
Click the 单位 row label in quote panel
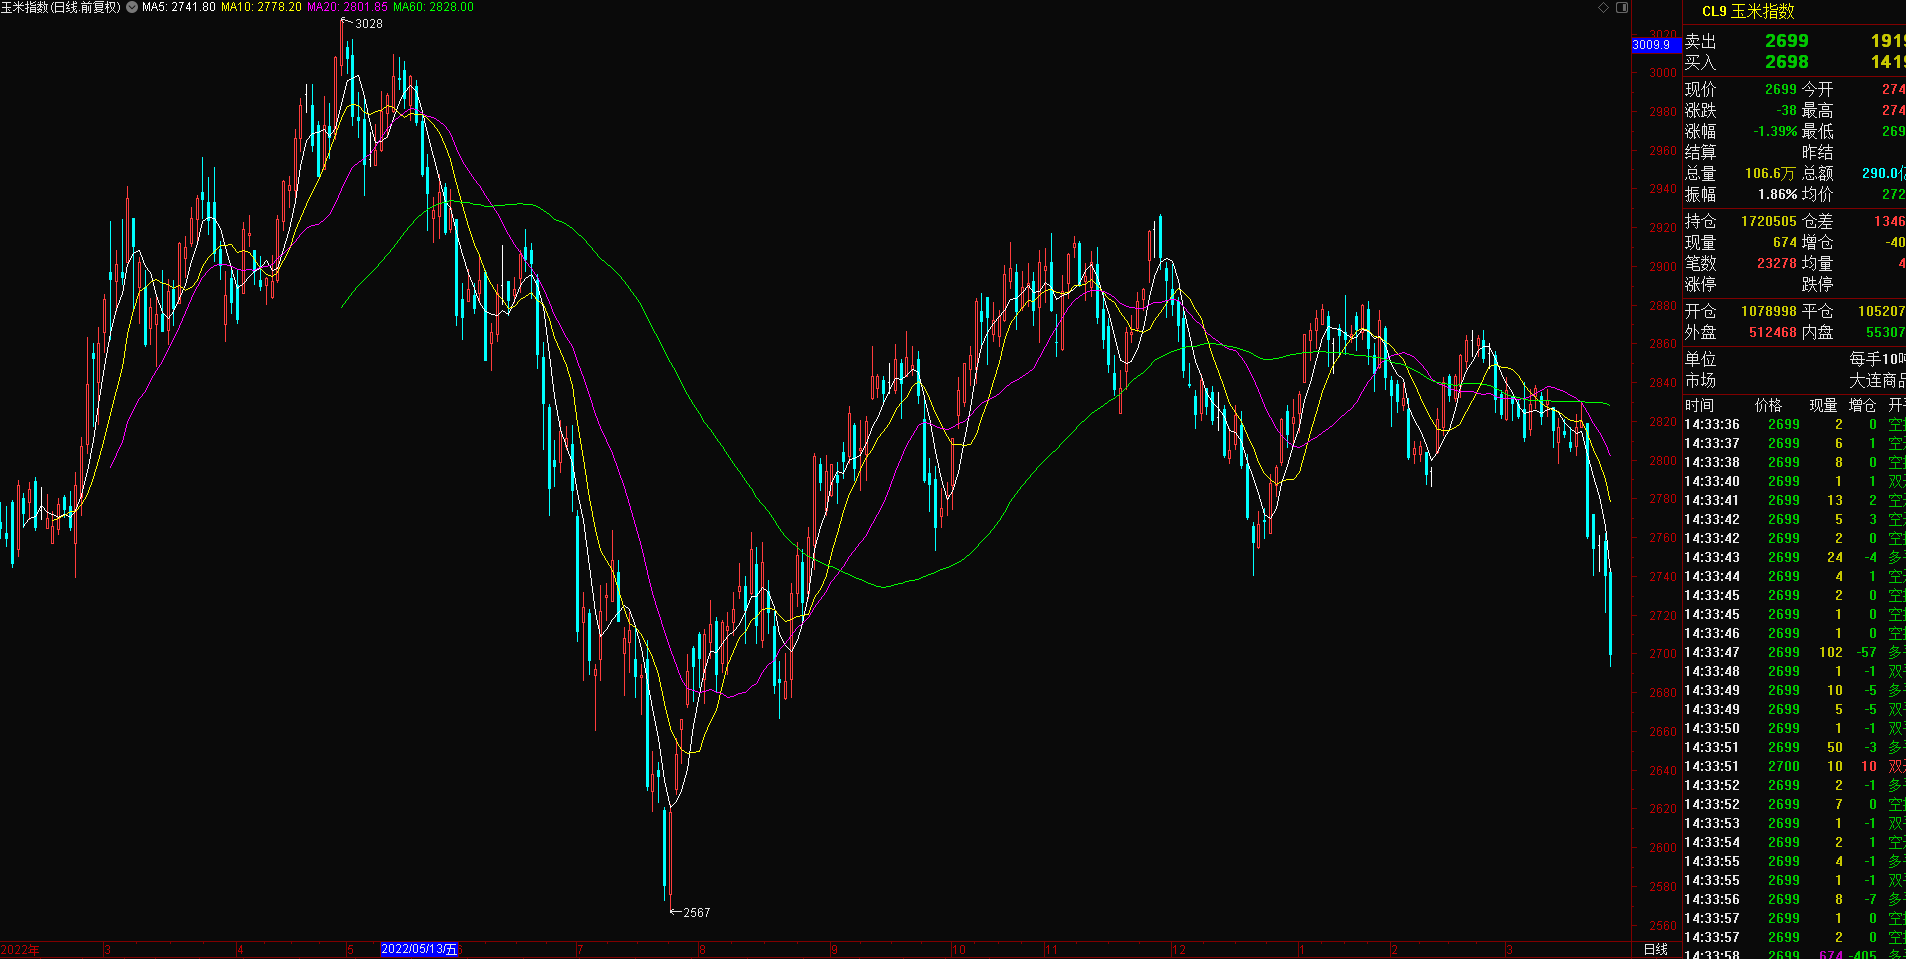point(1700,359)
